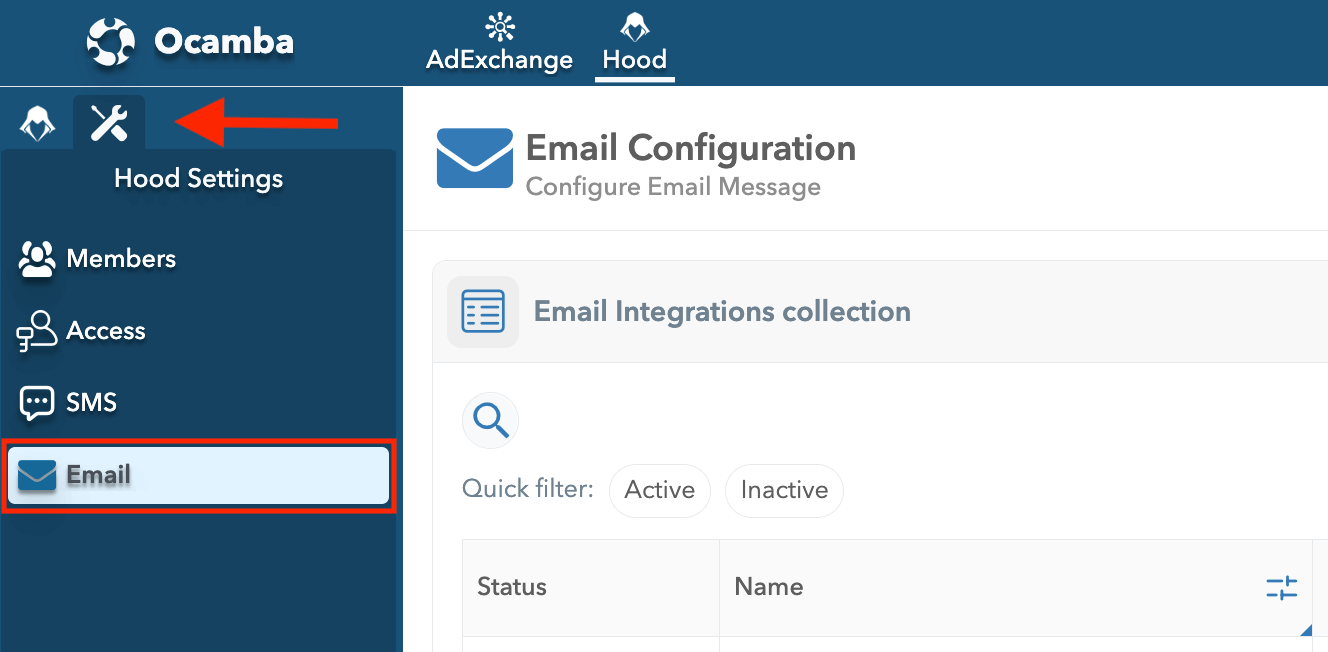
Task: Select the Hood sidebar tab icon
Action: point(37,124)
